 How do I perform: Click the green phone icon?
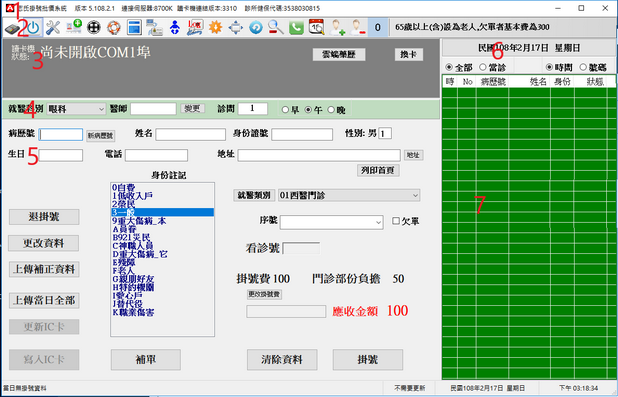296,27
